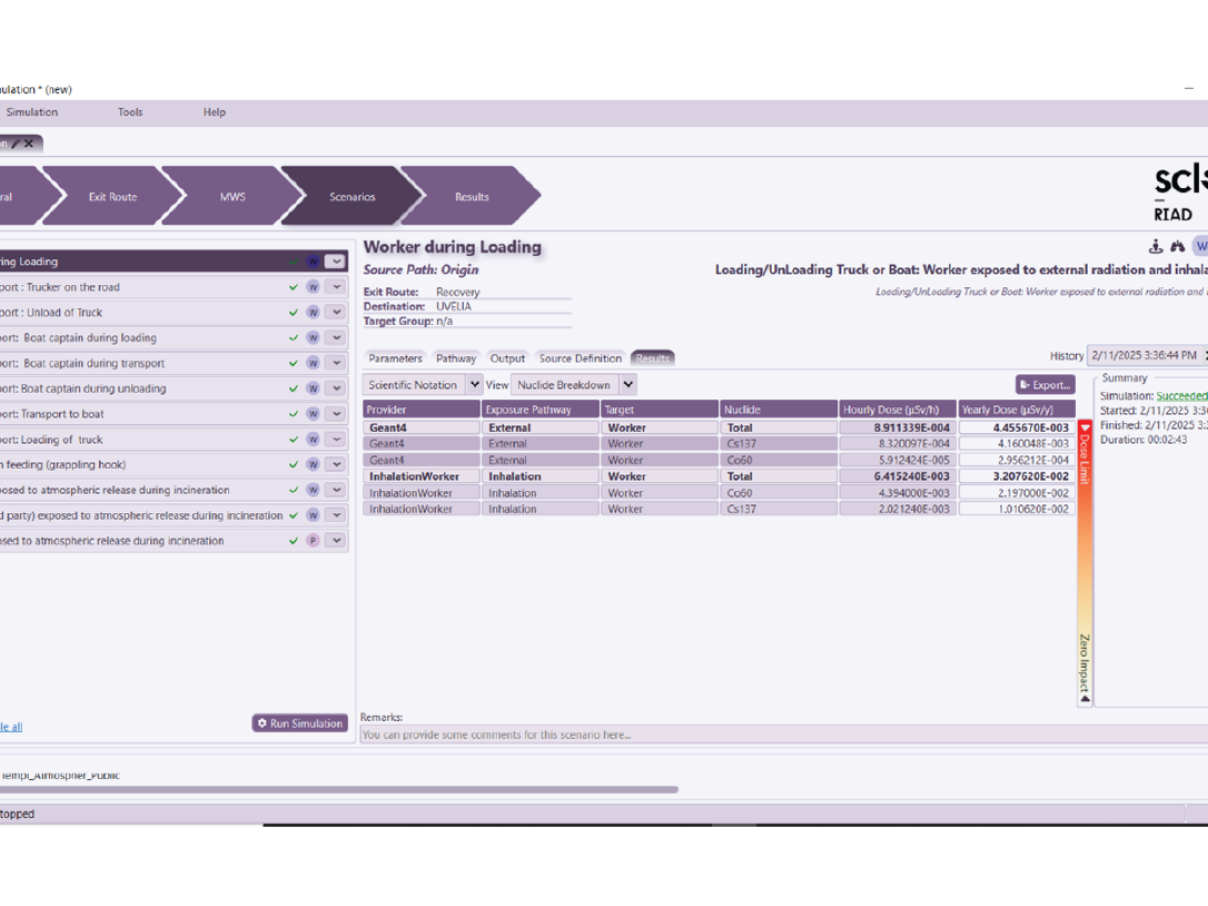Click the Provider column header
The image size is (1208, 906).
coord(421,410)
